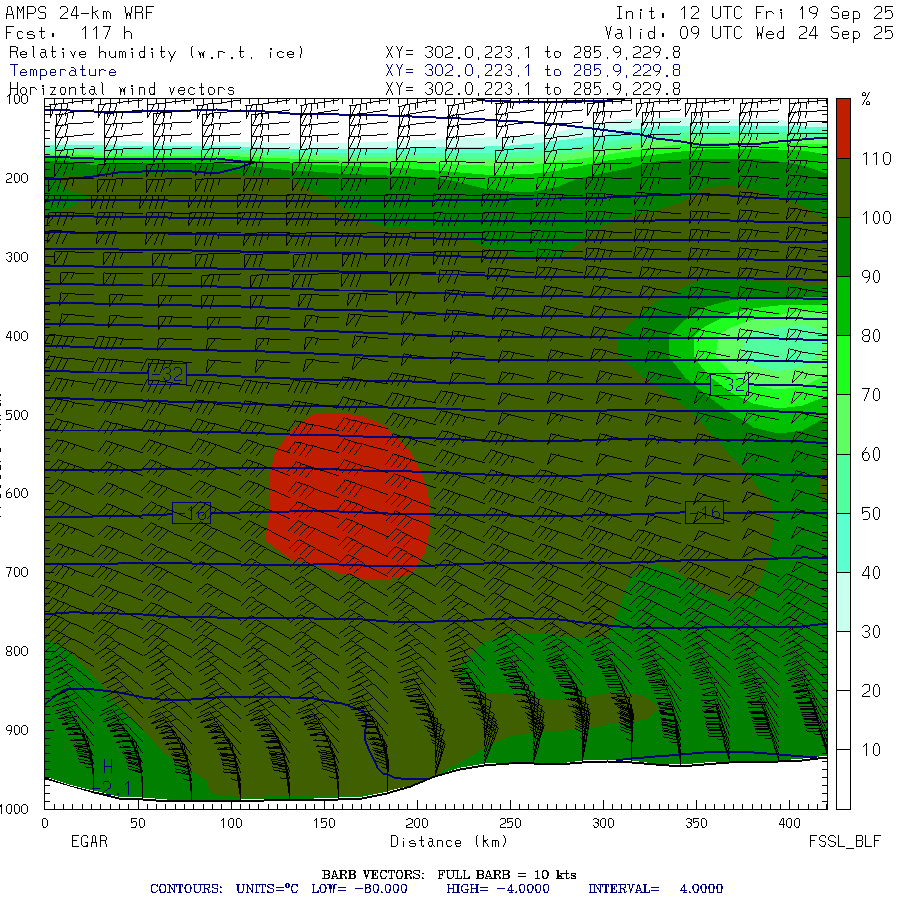
Task: Click the 'AMPS 24-km WRF' title text
Action: pyautogui.click(x=80, y=13)
